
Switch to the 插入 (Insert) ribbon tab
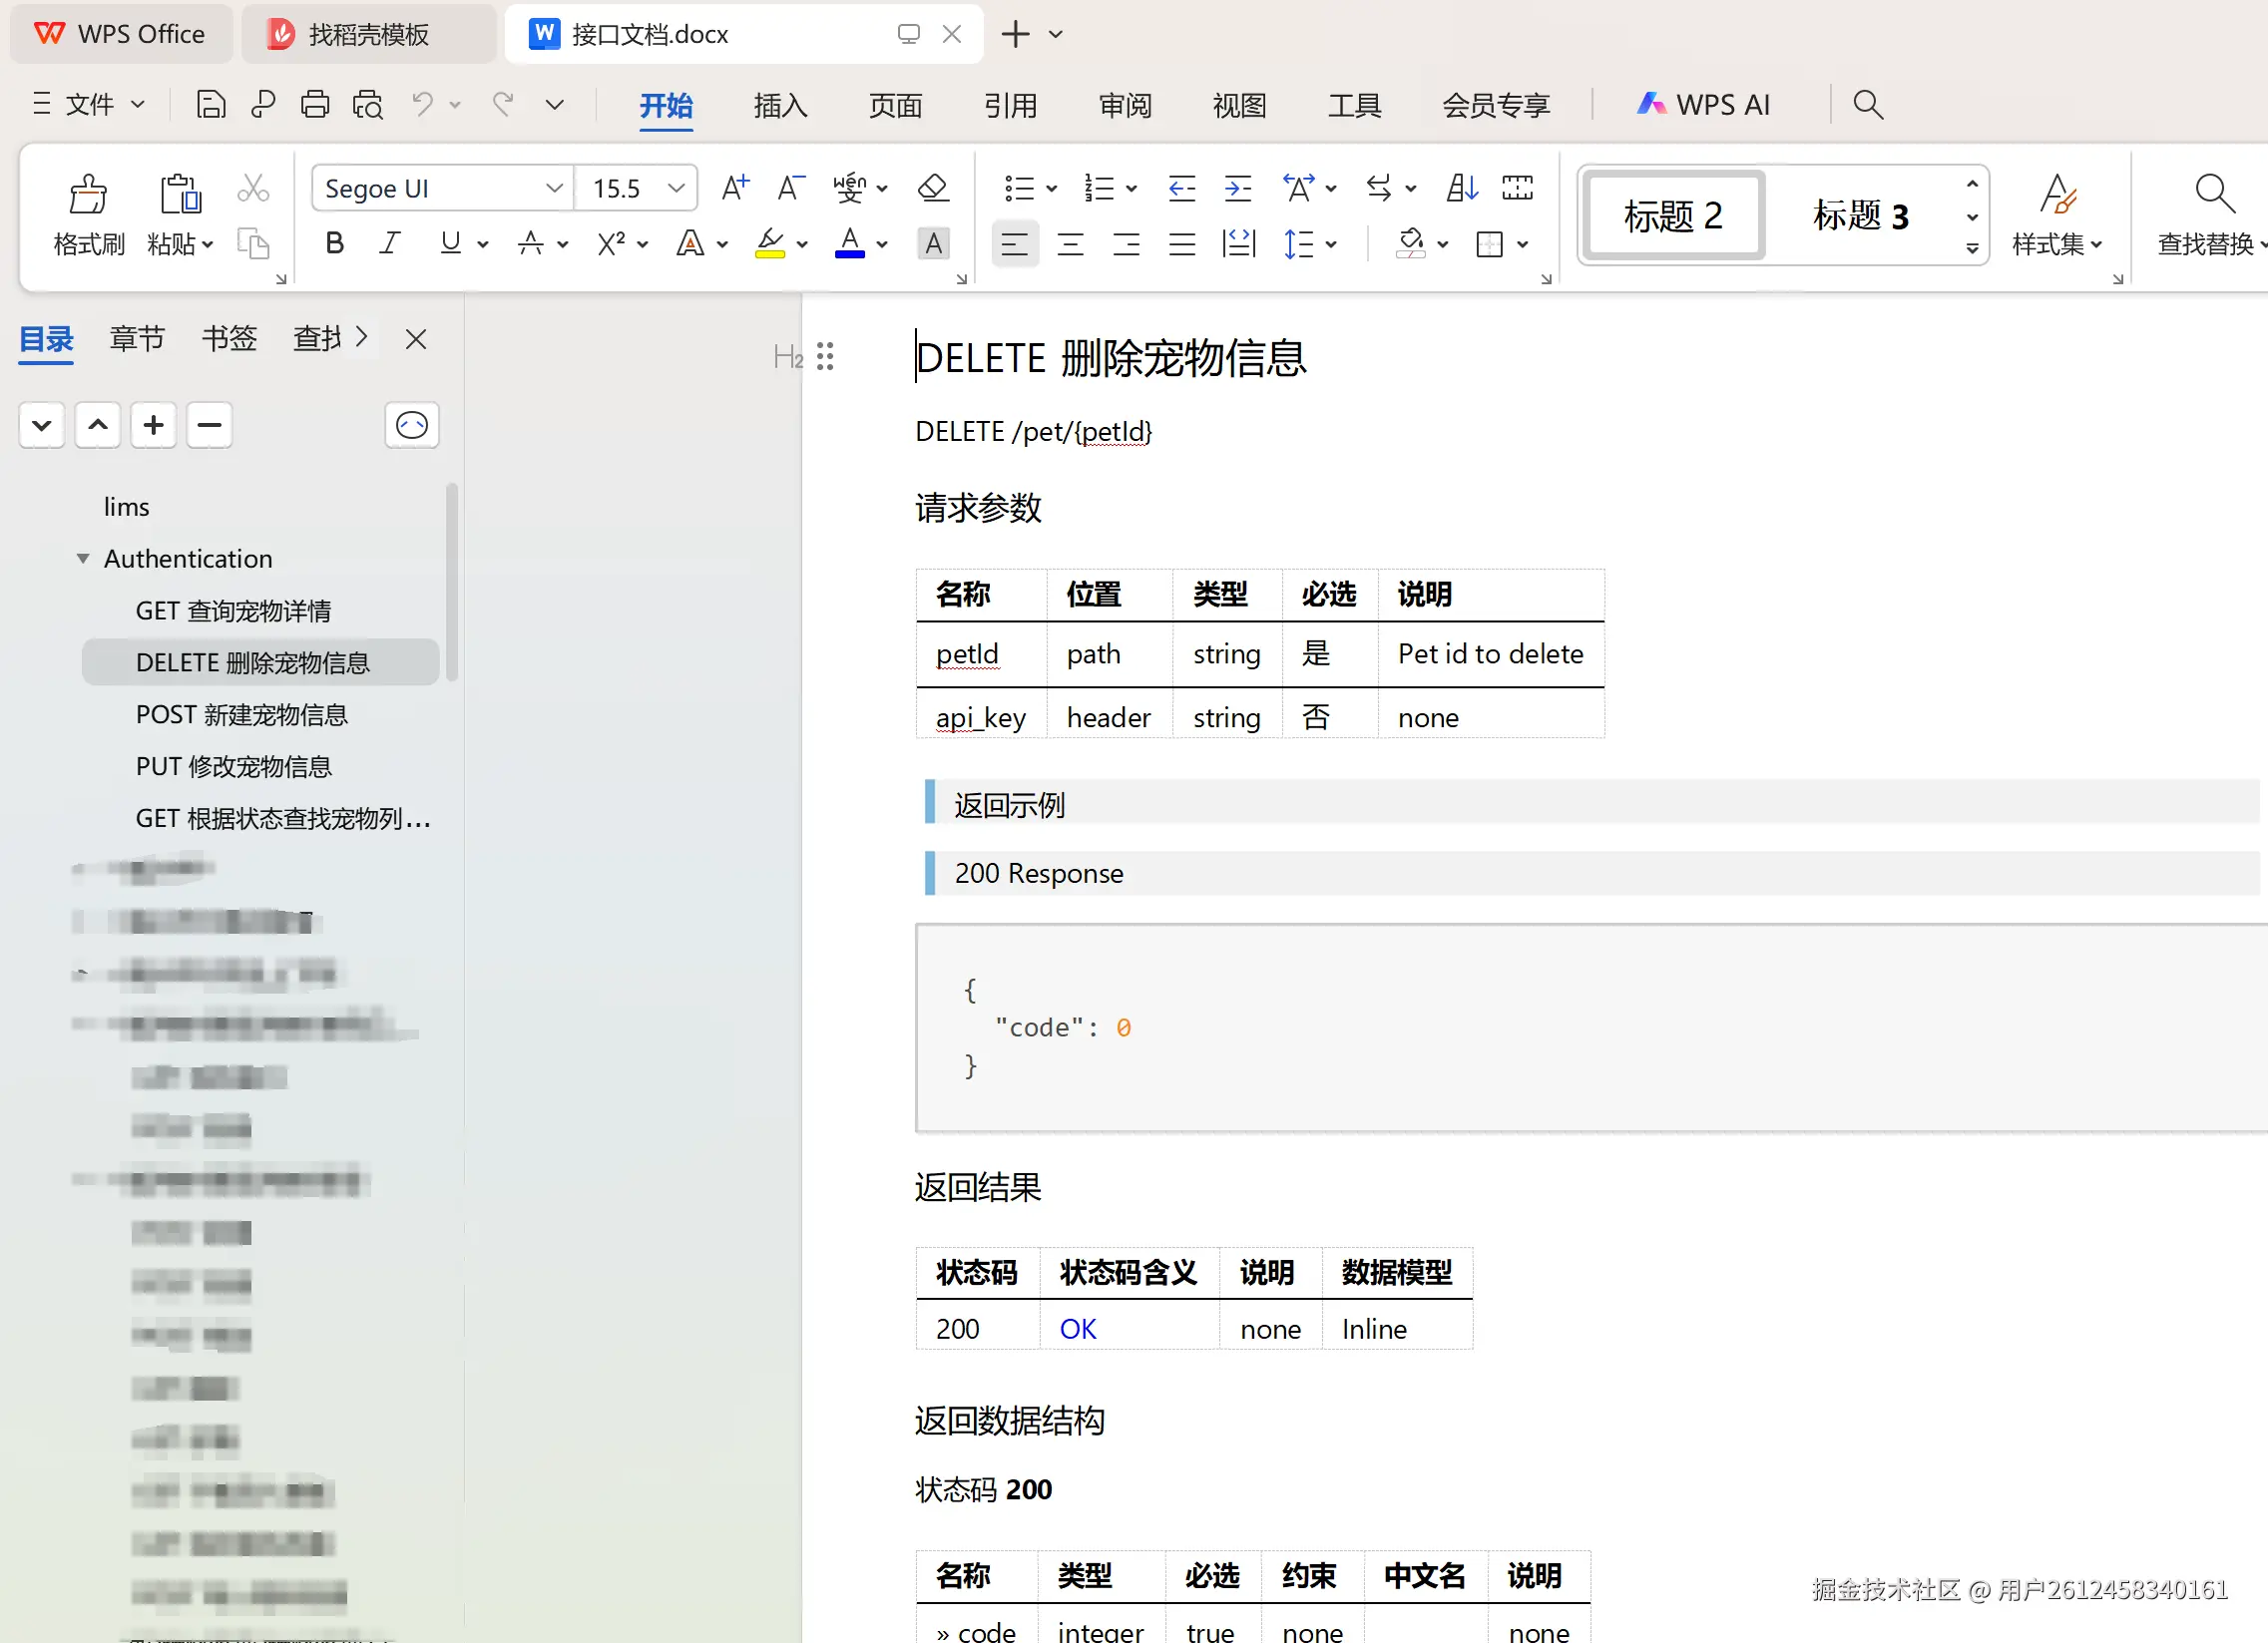tap(780, 104)
